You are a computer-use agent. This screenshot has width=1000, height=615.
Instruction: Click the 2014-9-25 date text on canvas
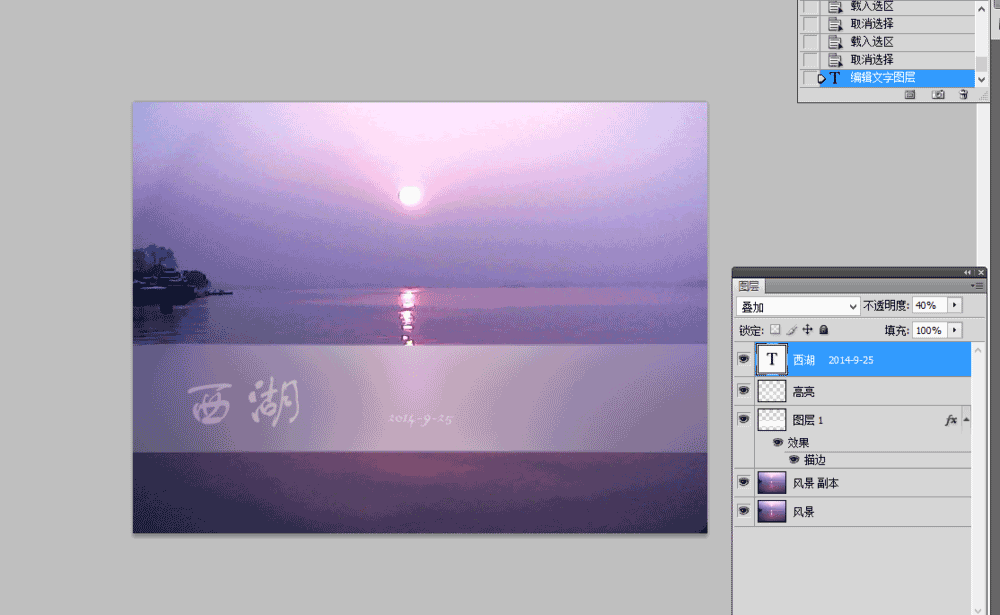coord(420,419)
